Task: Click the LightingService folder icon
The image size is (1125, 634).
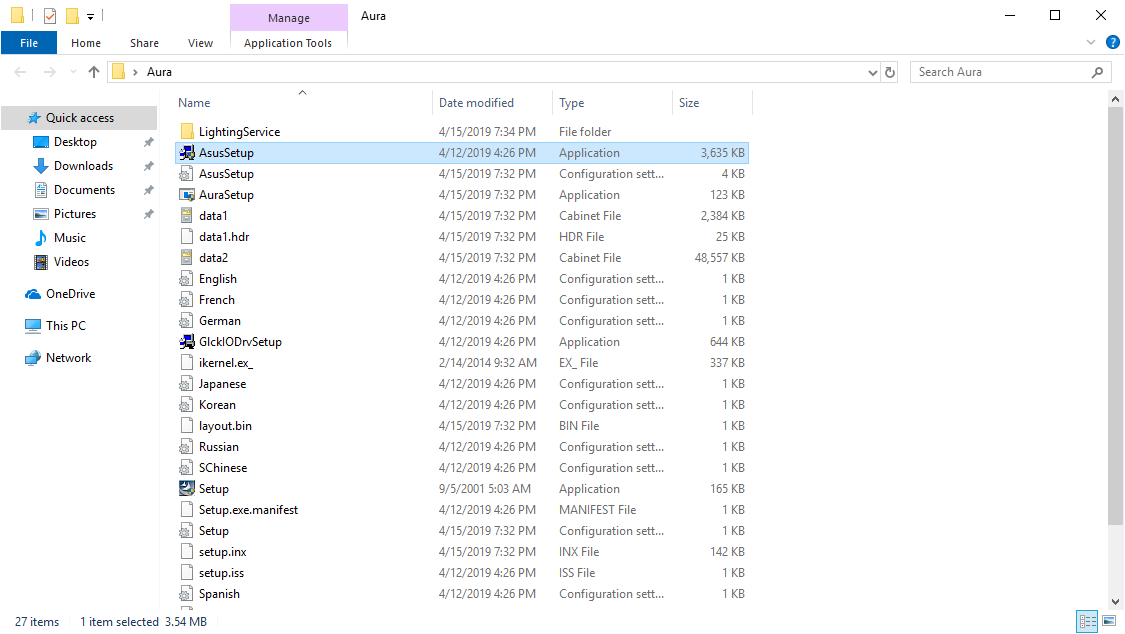Action: (x=187, y=131)
